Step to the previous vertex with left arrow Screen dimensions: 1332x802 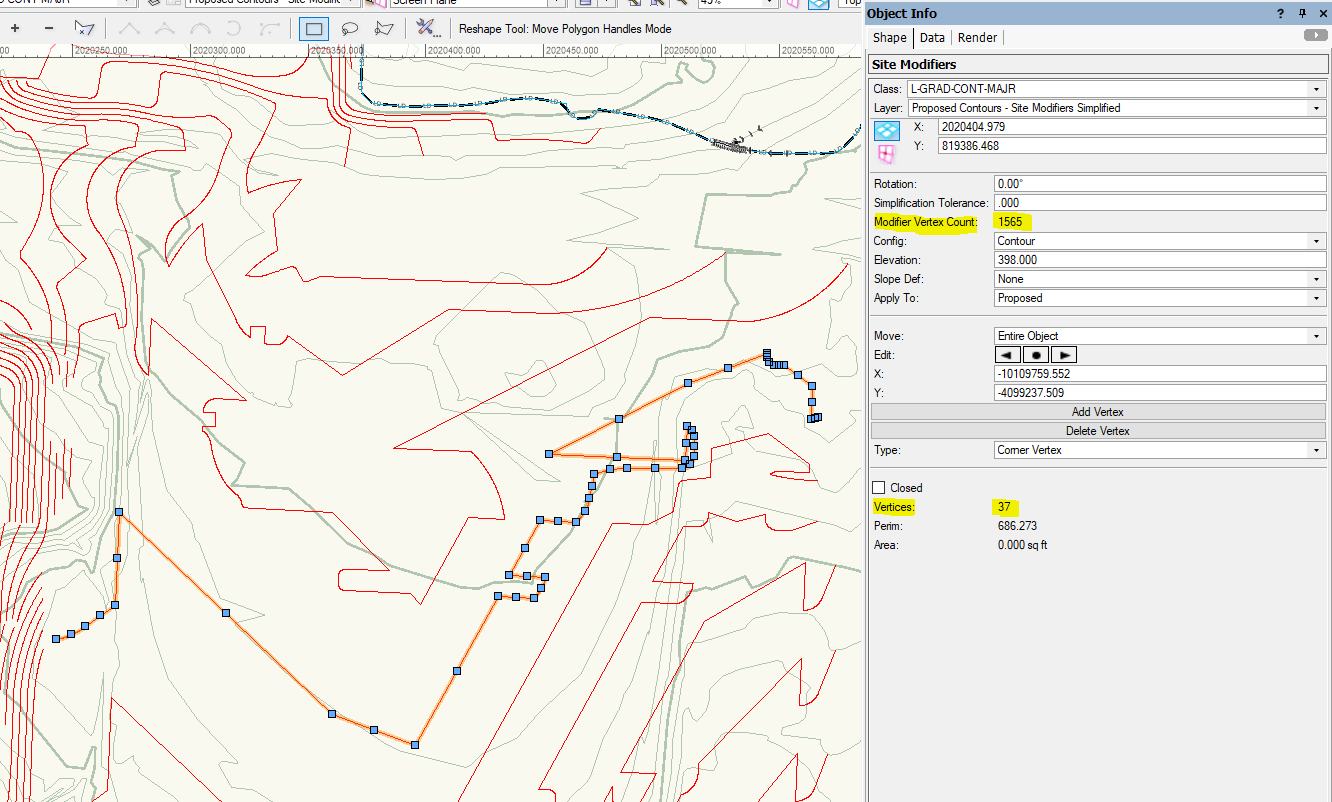[x=1008, y=355]
